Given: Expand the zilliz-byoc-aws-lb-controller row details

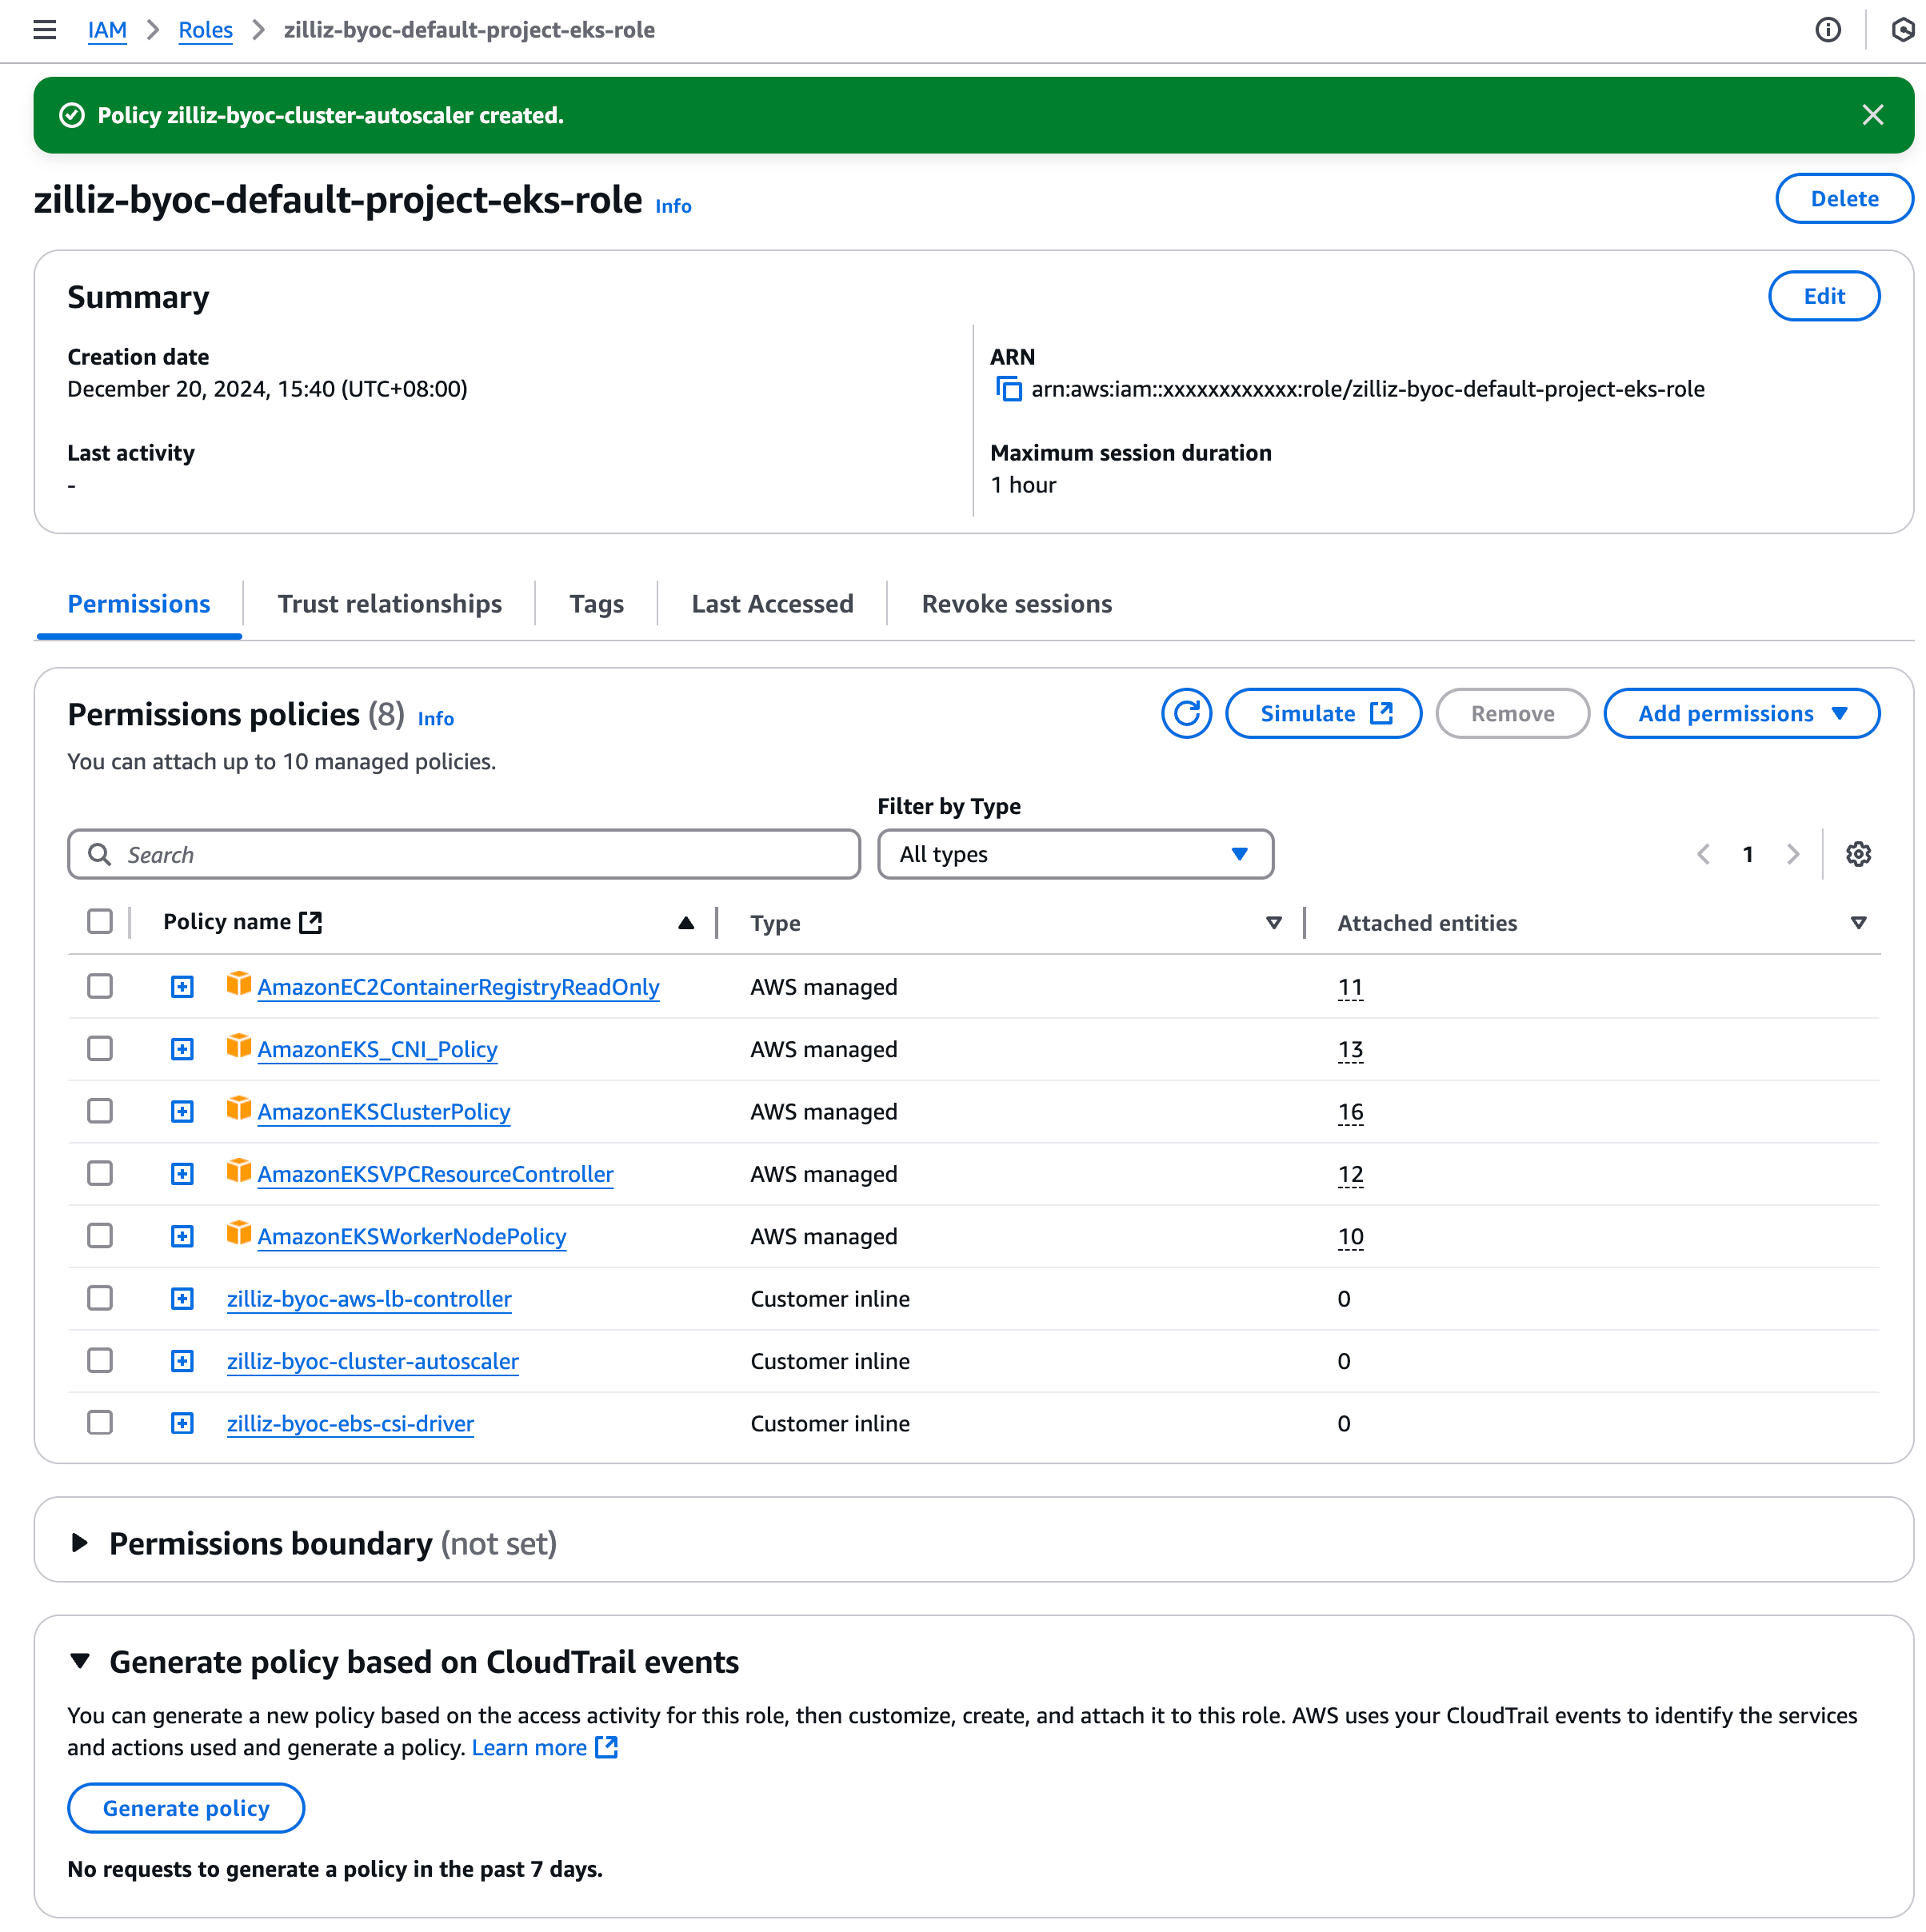Looking at the screenshot, I should tap(182, 1299).
